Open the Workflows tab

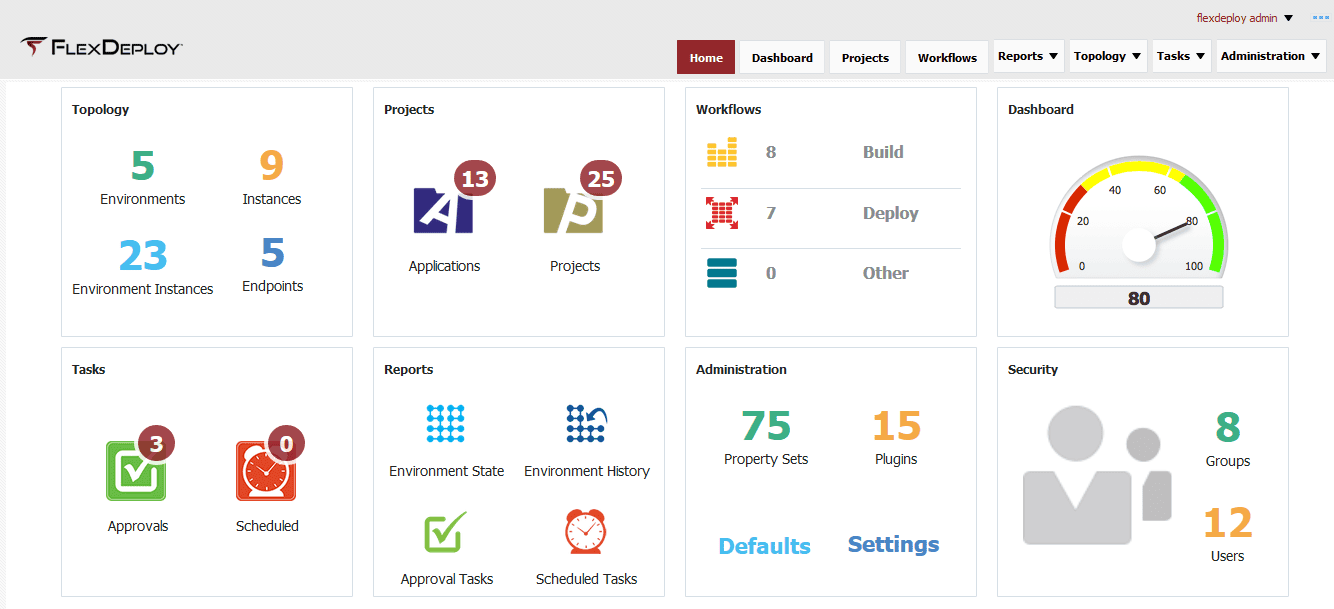[947, 57]
